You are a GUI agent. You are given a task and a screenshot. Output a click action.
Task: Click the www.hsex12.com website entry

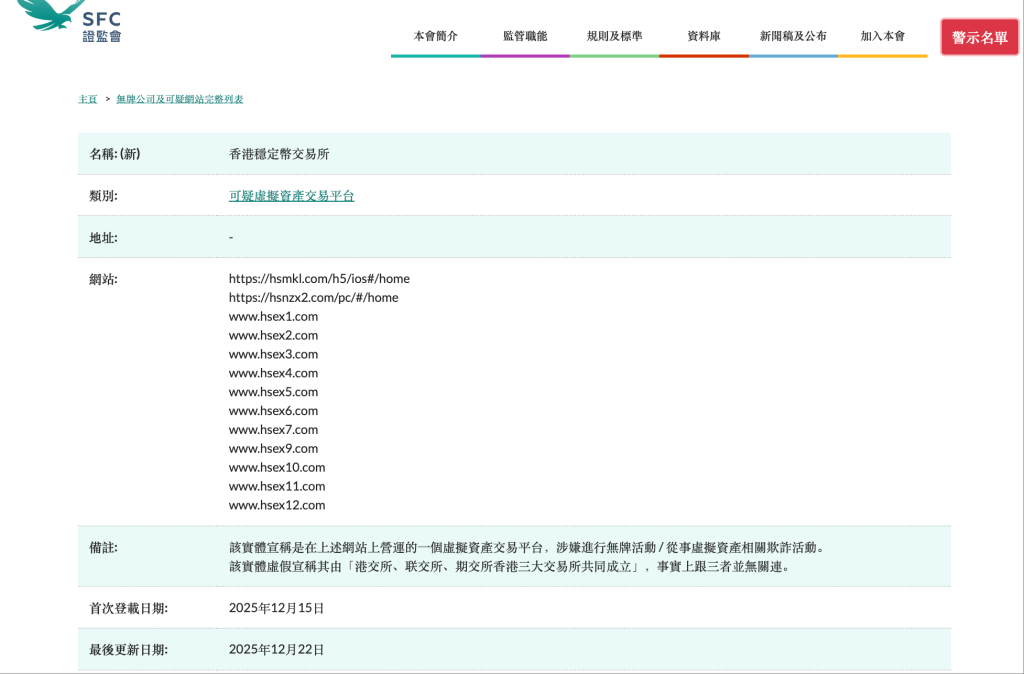point(276,505)
